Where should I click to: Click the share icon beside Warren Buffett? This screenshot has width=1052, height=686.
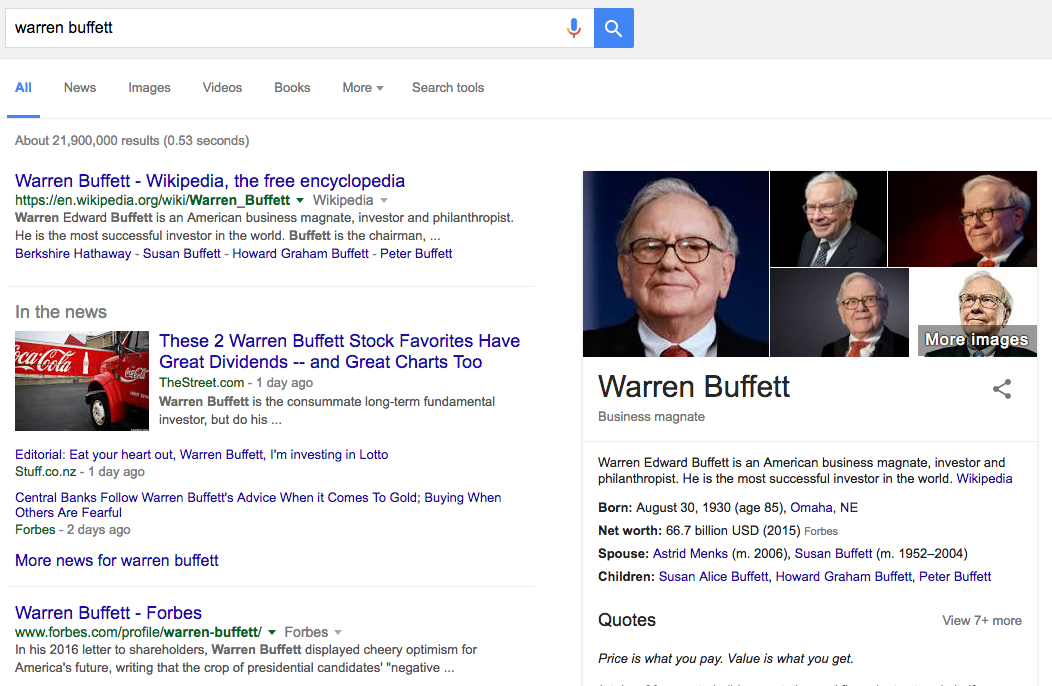coord(1002,389)
